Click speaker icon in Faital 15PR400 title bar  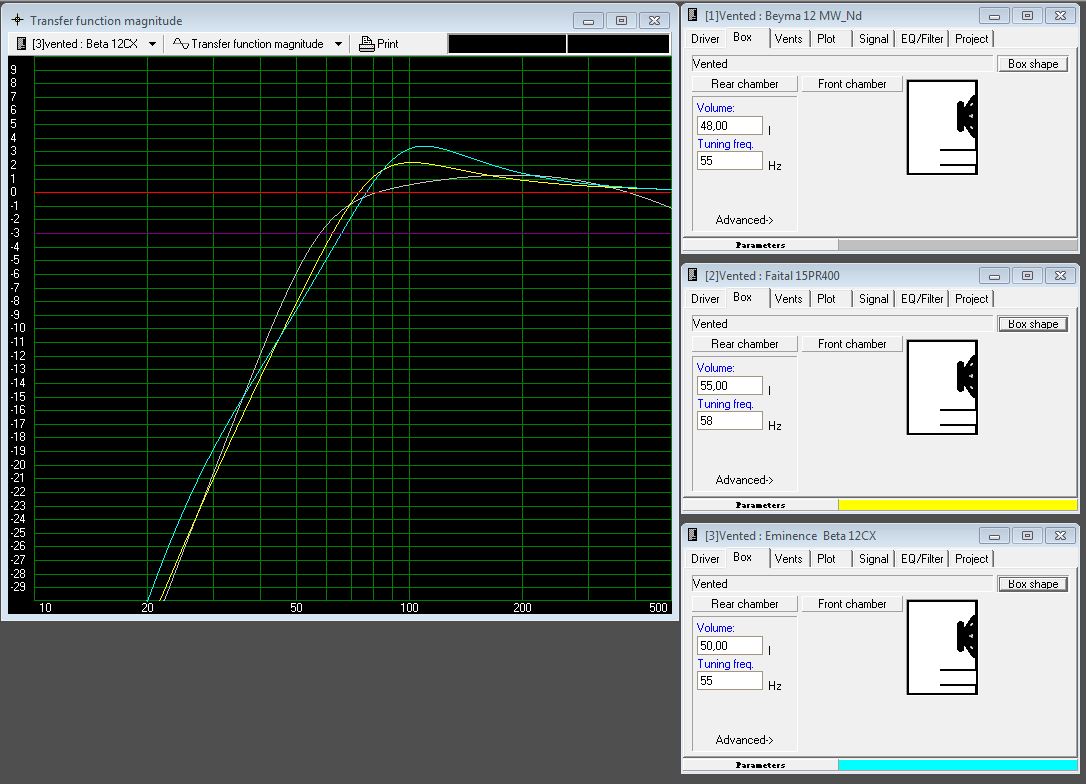tap(693, 275)
